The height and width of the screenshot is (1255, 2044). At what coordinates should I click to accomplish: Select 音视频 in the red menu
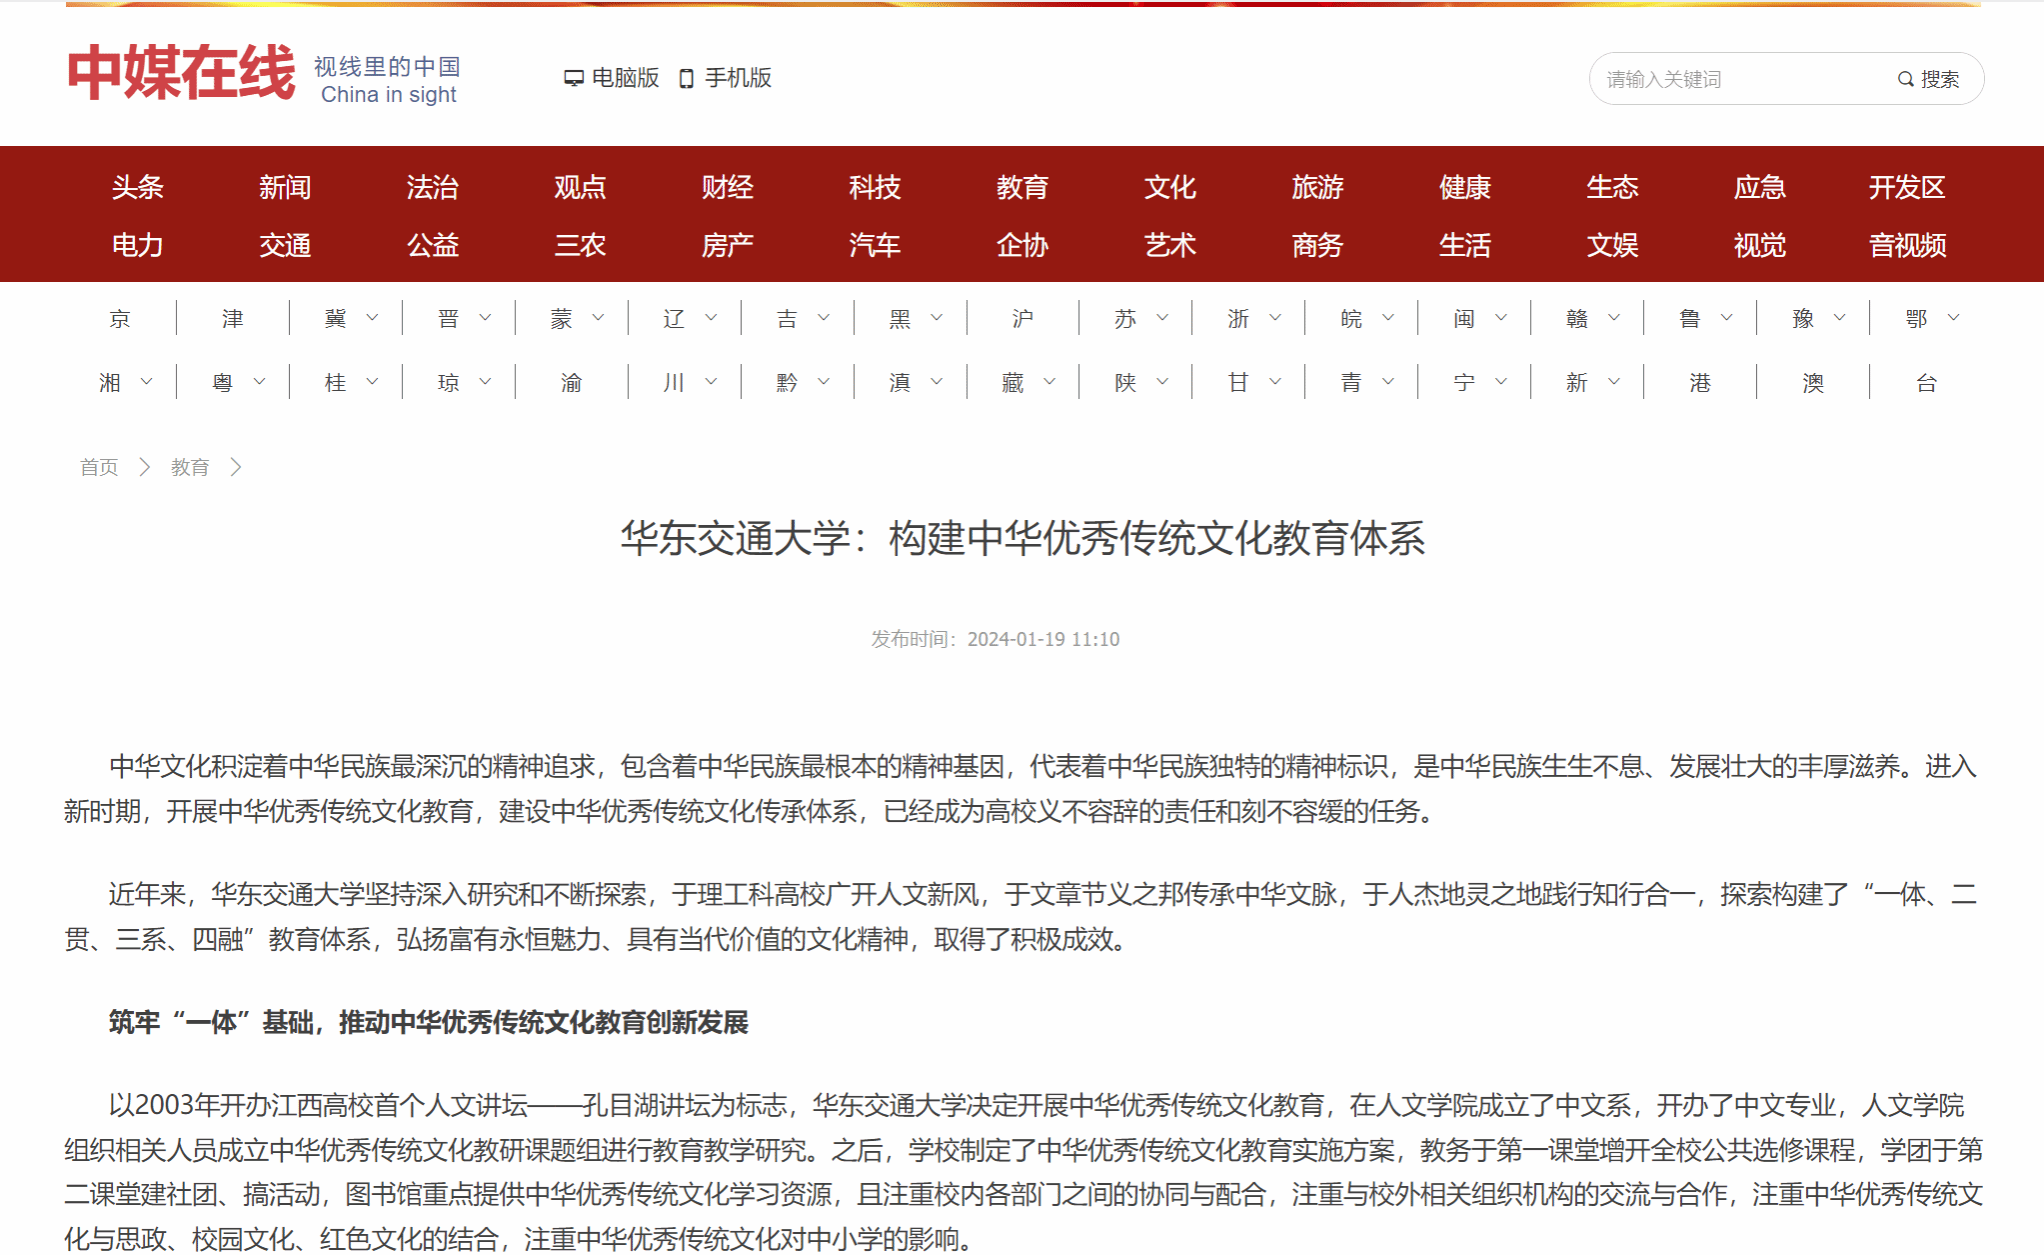tap(1907, 245)
